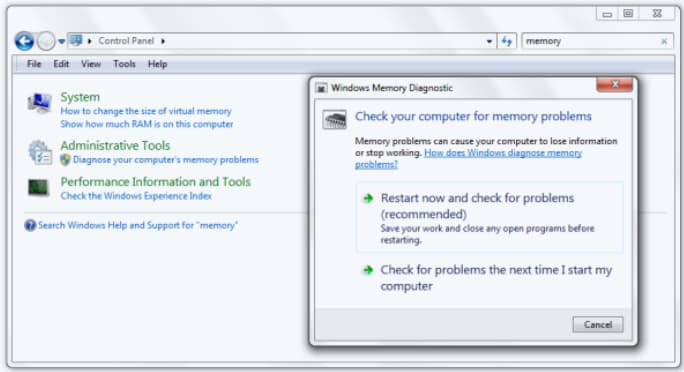Click Windows Memory Diagnostic title bar icon
This screenshot has width=684, height=372.
[x=321, y=88]
